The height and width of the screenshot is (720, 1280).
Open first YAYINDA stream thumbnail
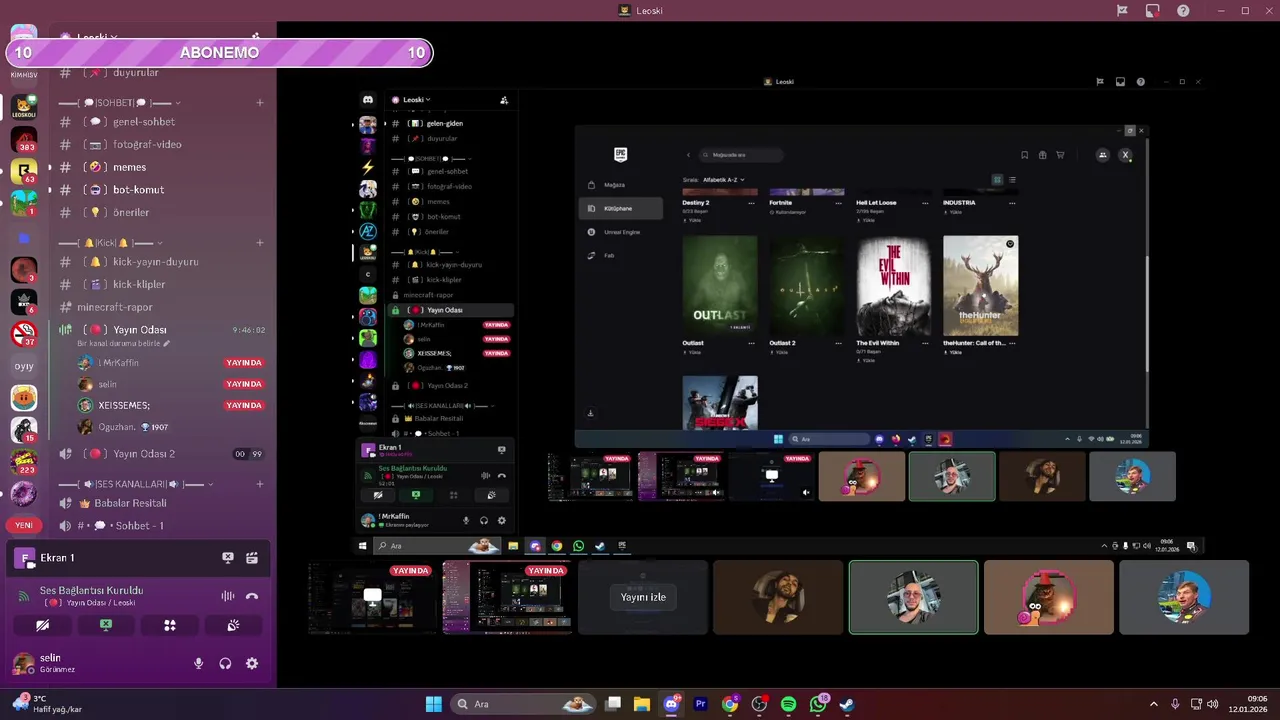coord(373,597)
